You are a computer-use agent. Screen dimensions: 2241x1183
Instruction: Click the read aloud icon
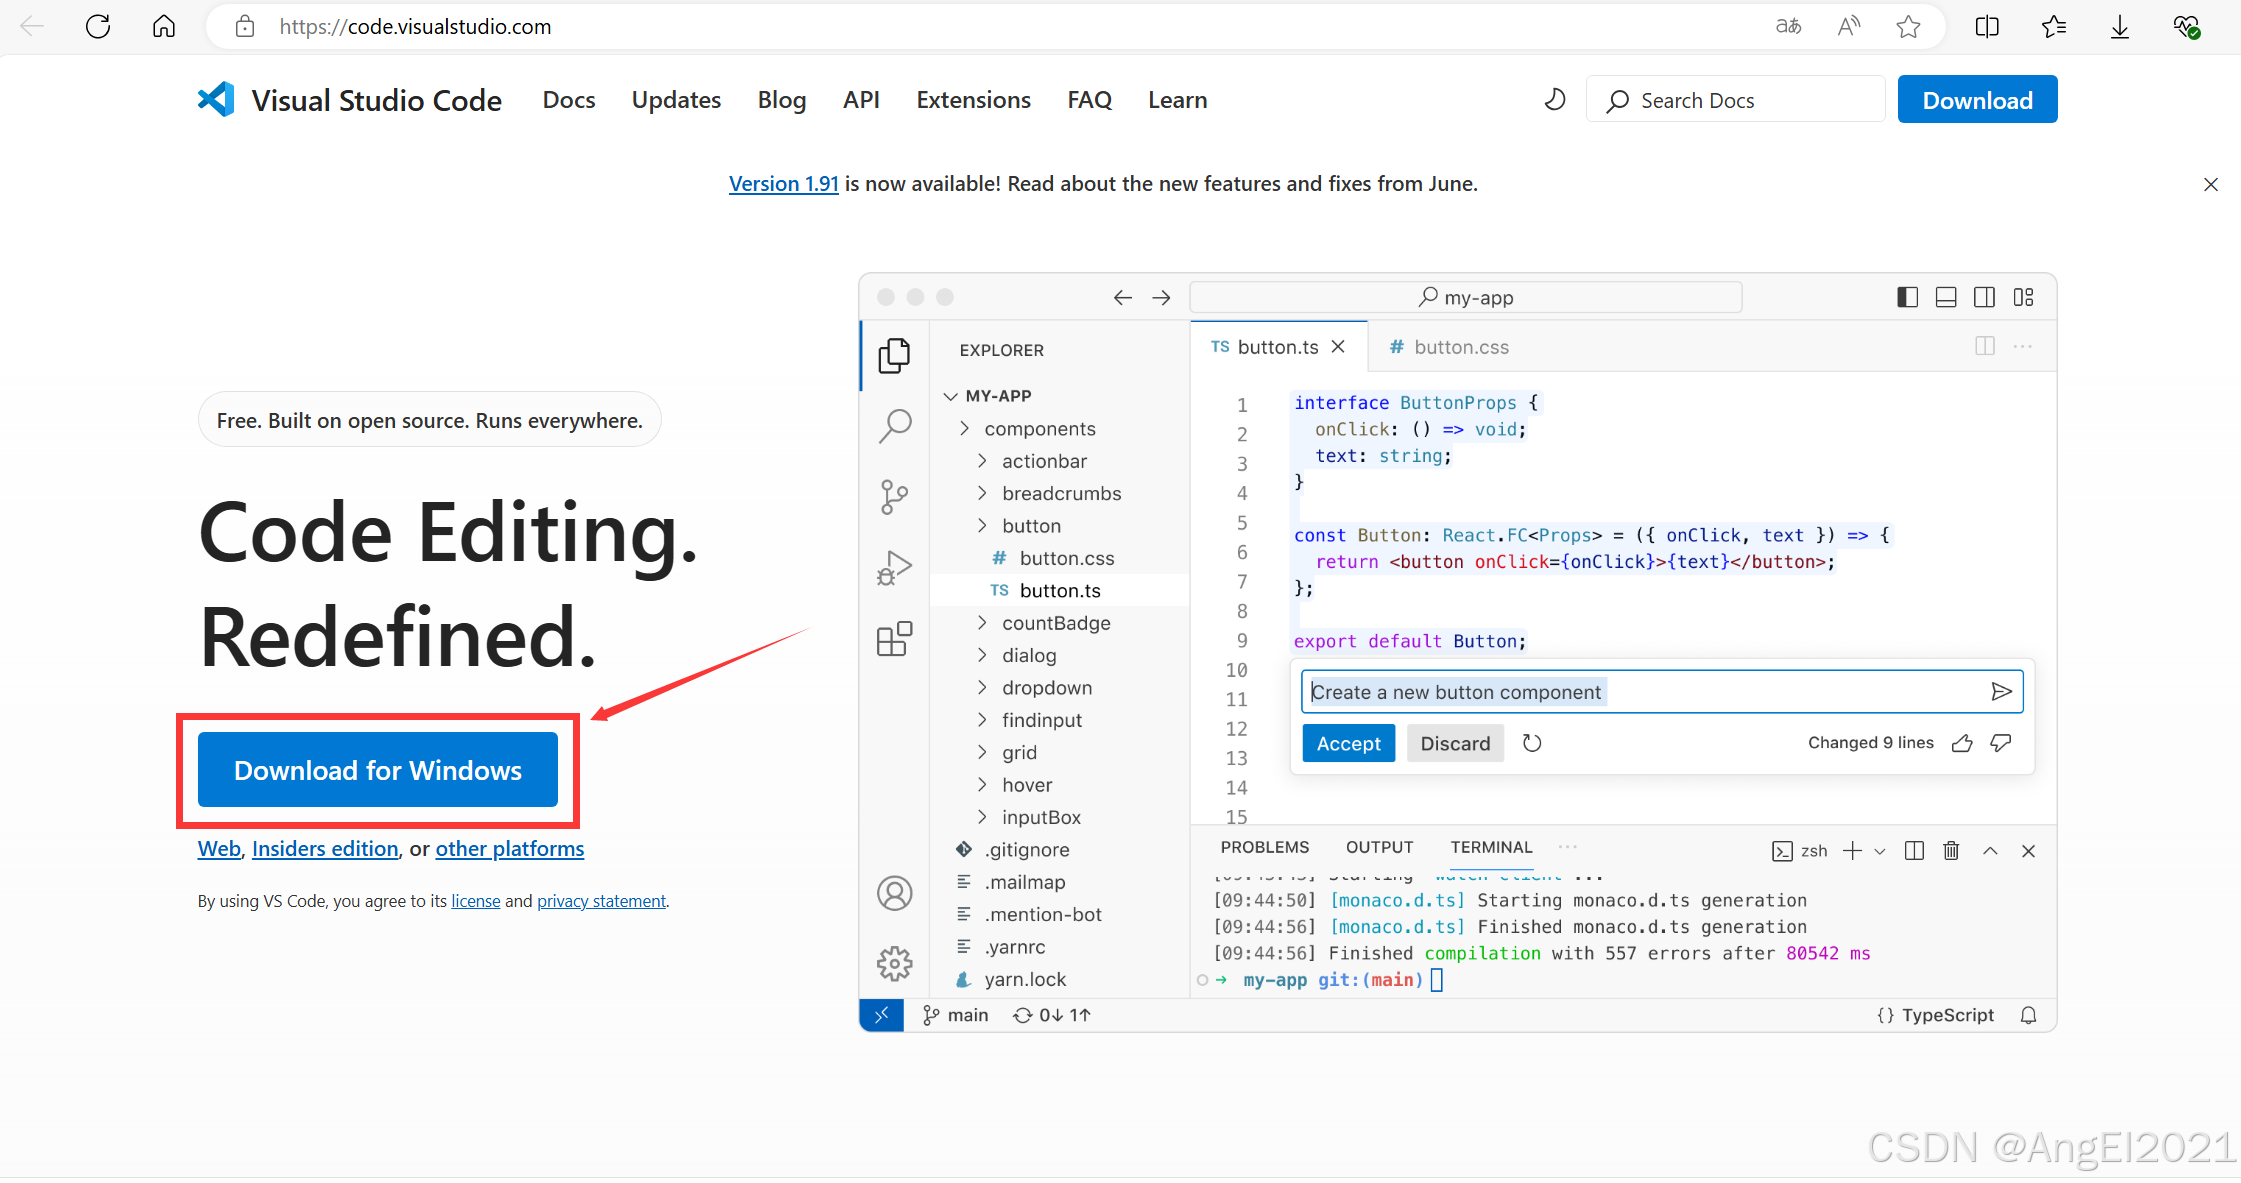[1849, 27]
